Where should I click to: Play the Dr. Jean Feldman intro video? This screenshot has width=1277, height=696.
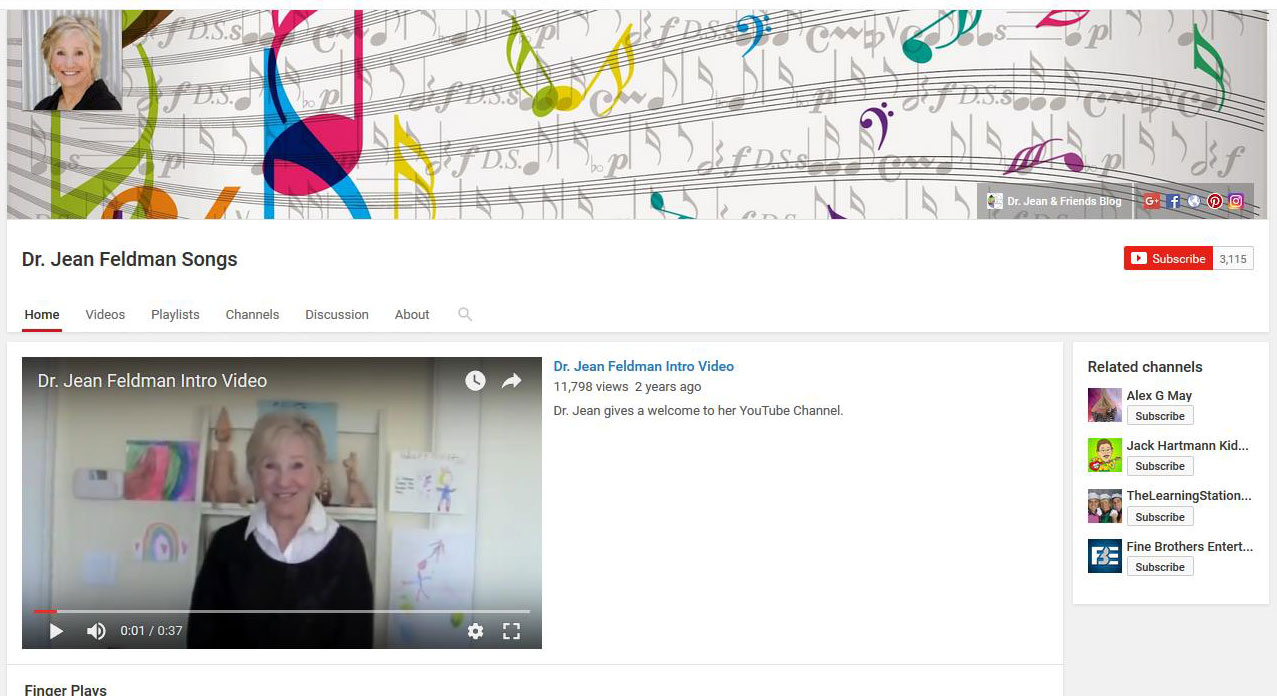56,631
